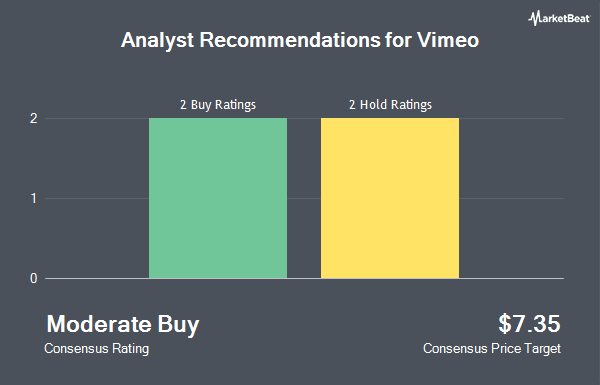Click the '2 Hold Ratings' label
This screenshot has width=600, height=385.
390,104
